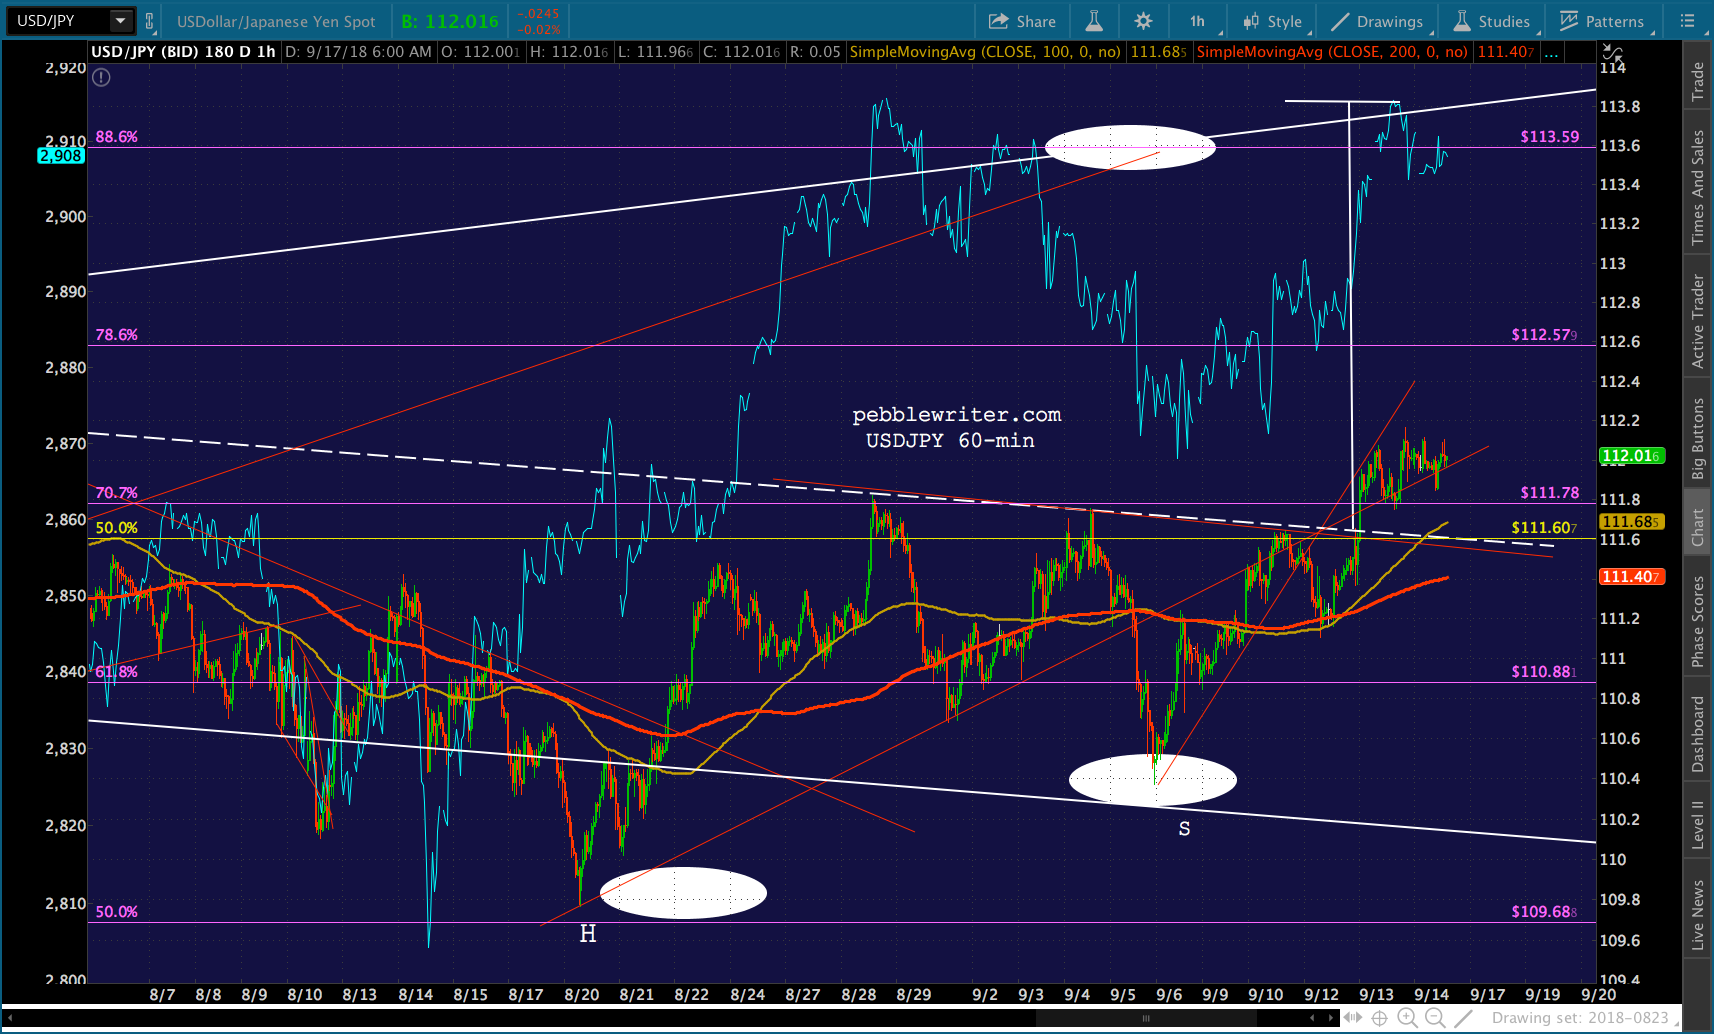Switch to the Active Trader side tab
This screenshot has width=1714, height=1034.
click(1697, 321)
